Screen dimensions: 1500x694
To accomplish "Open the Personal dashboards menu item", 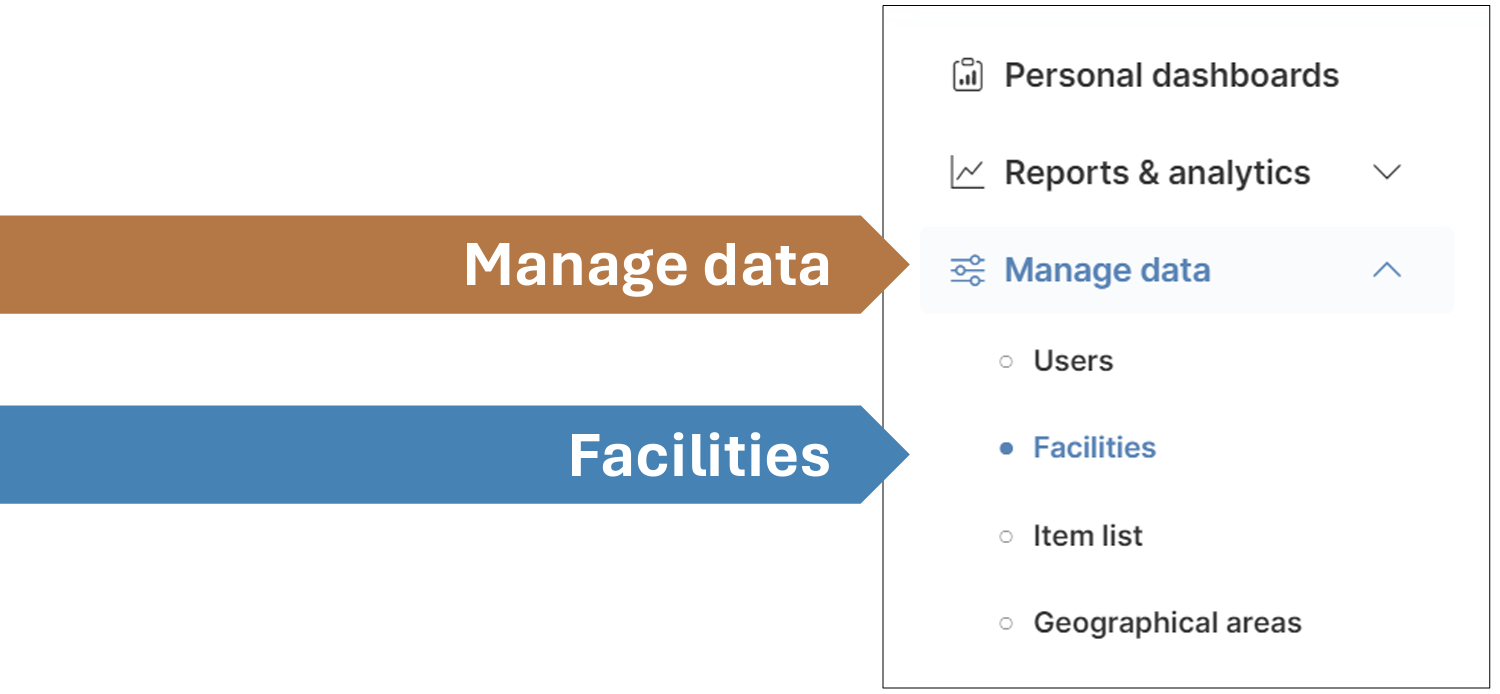I will pos(1171,75).
